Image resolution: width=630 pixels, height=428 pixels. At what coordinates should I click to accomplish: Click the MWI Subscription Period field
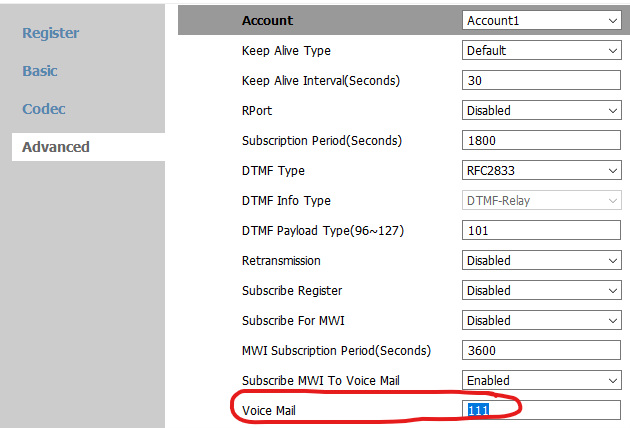click(541, 350)
